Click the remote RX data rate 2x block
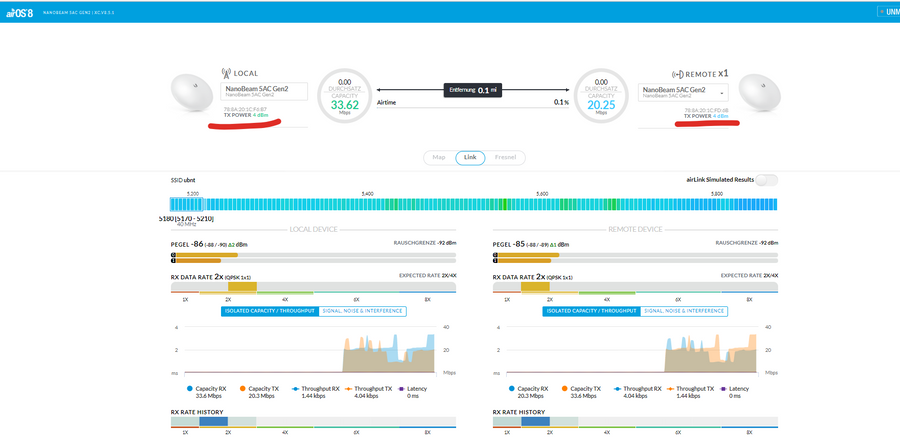Image resolution: width=900 pixels, height=446 pixels. 536,286
